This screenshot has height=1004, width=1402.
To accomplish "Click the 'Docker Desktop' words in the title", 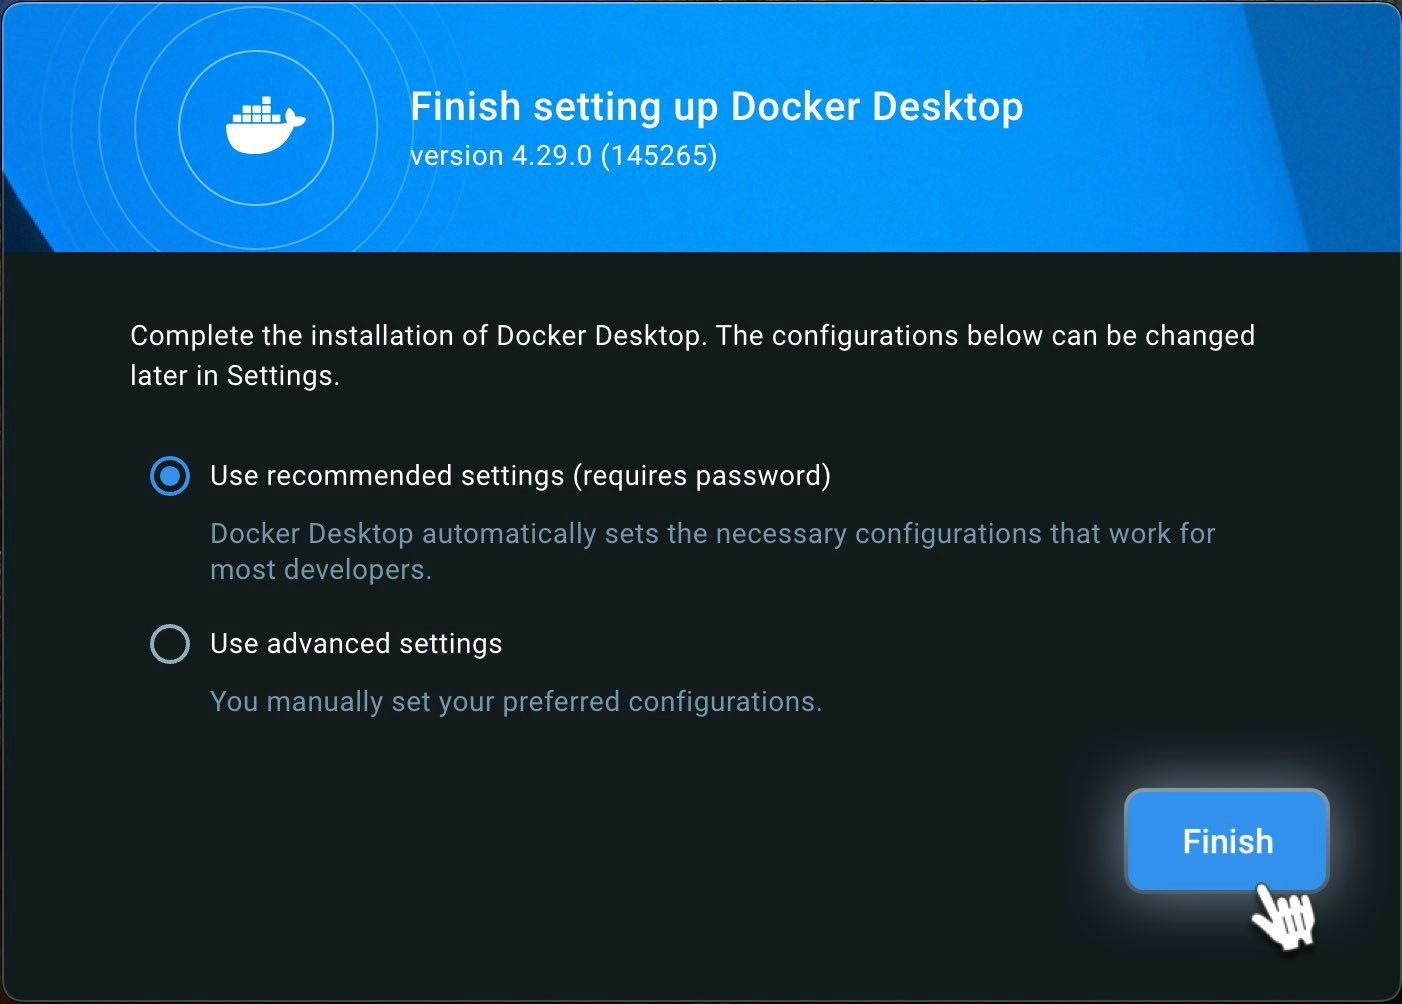I will point(877,107).
